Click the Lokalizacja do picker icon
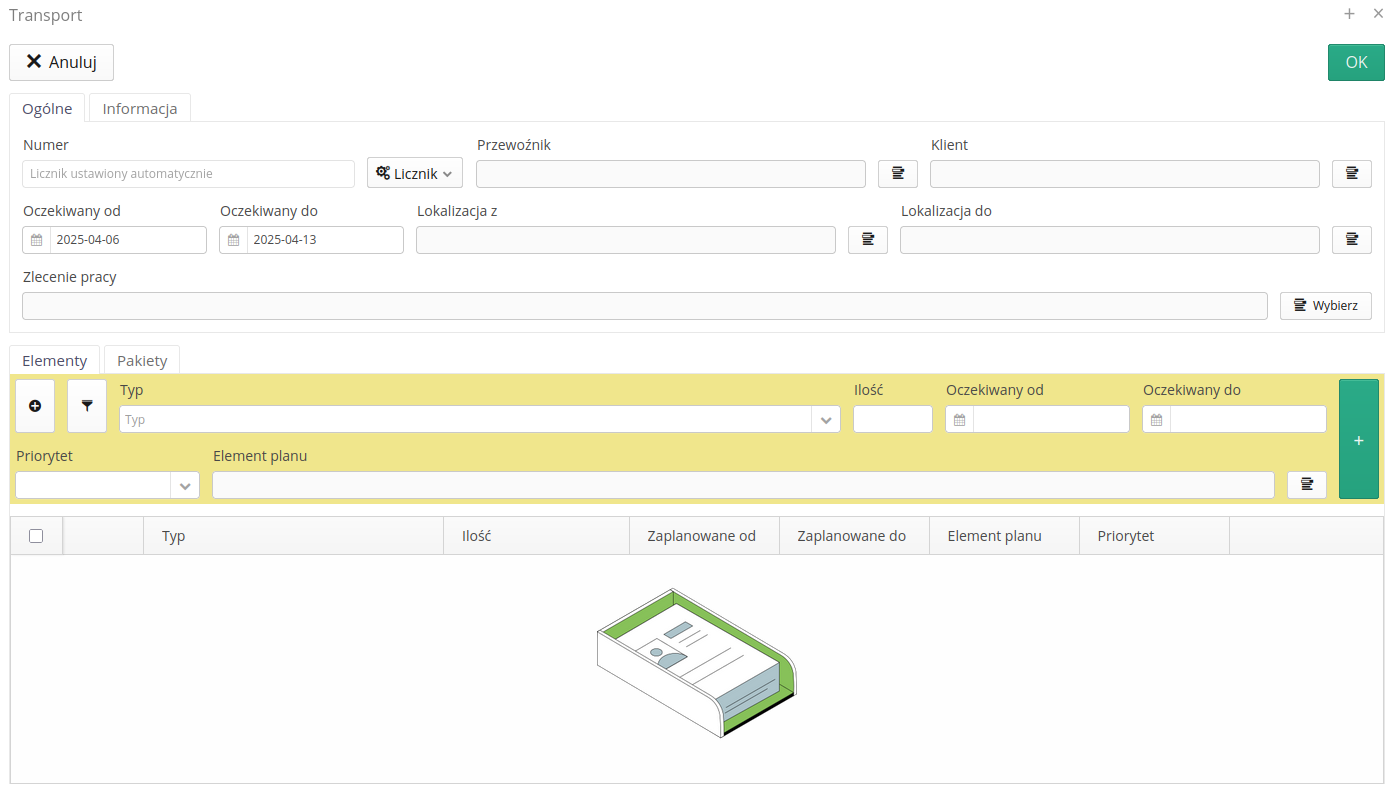 [x=1351, y=240]
